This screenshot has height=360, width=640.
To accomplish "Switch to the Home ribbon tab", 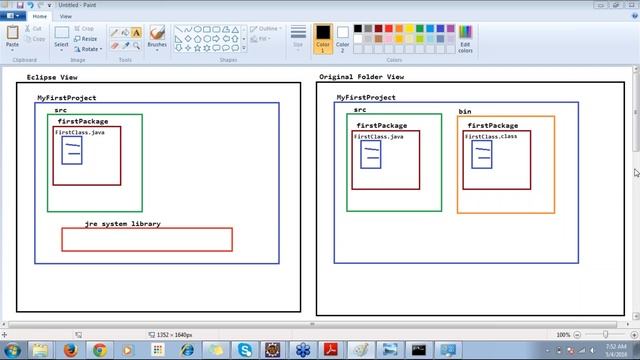I will 40,16.
